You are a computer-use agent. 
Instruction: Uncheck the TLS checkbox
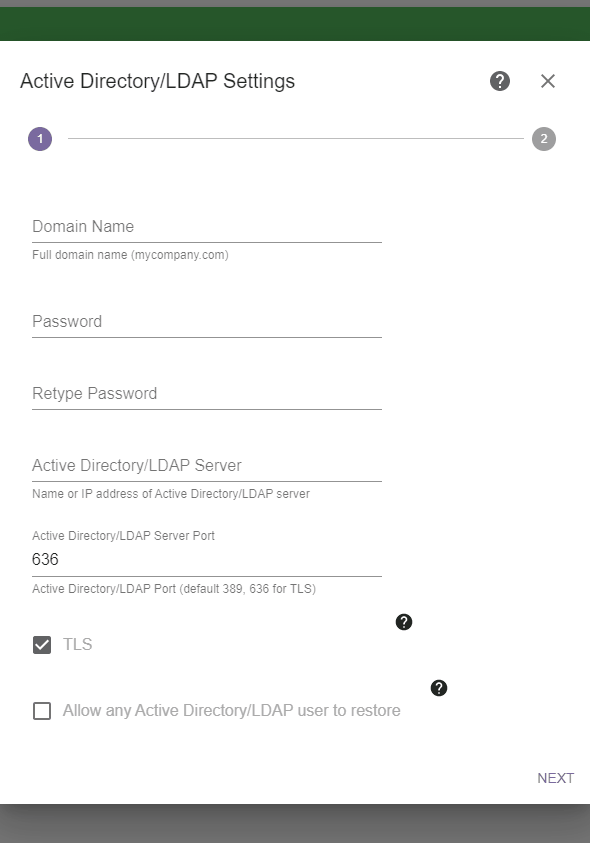pyautogui.click(x=42, y=645)
